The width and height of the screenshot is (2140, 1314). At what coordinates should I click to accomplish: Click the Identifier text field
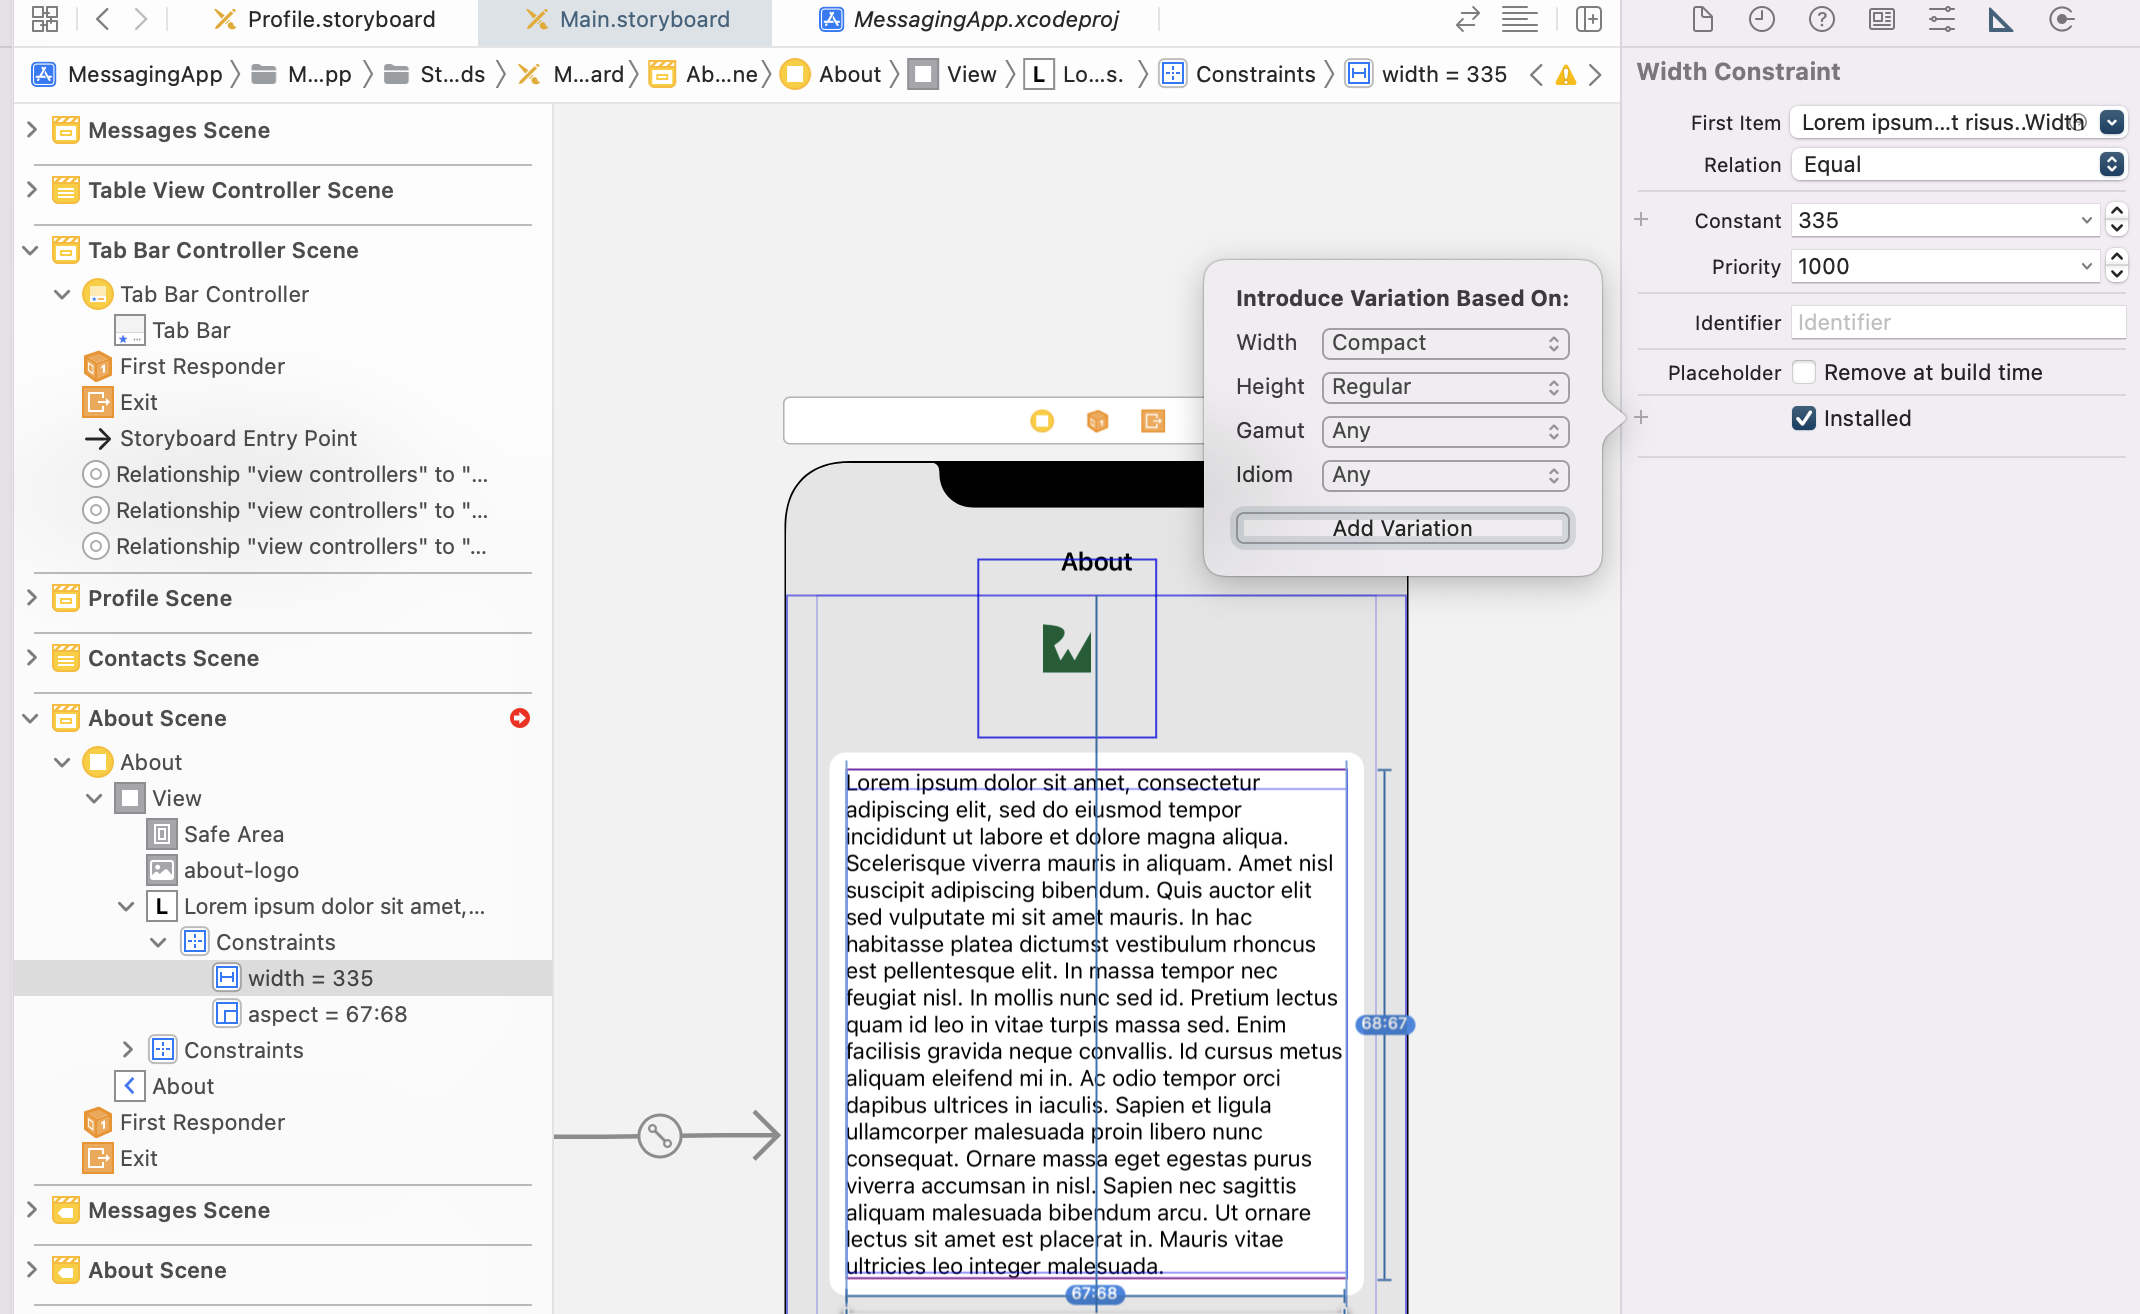coord(1958,322)
